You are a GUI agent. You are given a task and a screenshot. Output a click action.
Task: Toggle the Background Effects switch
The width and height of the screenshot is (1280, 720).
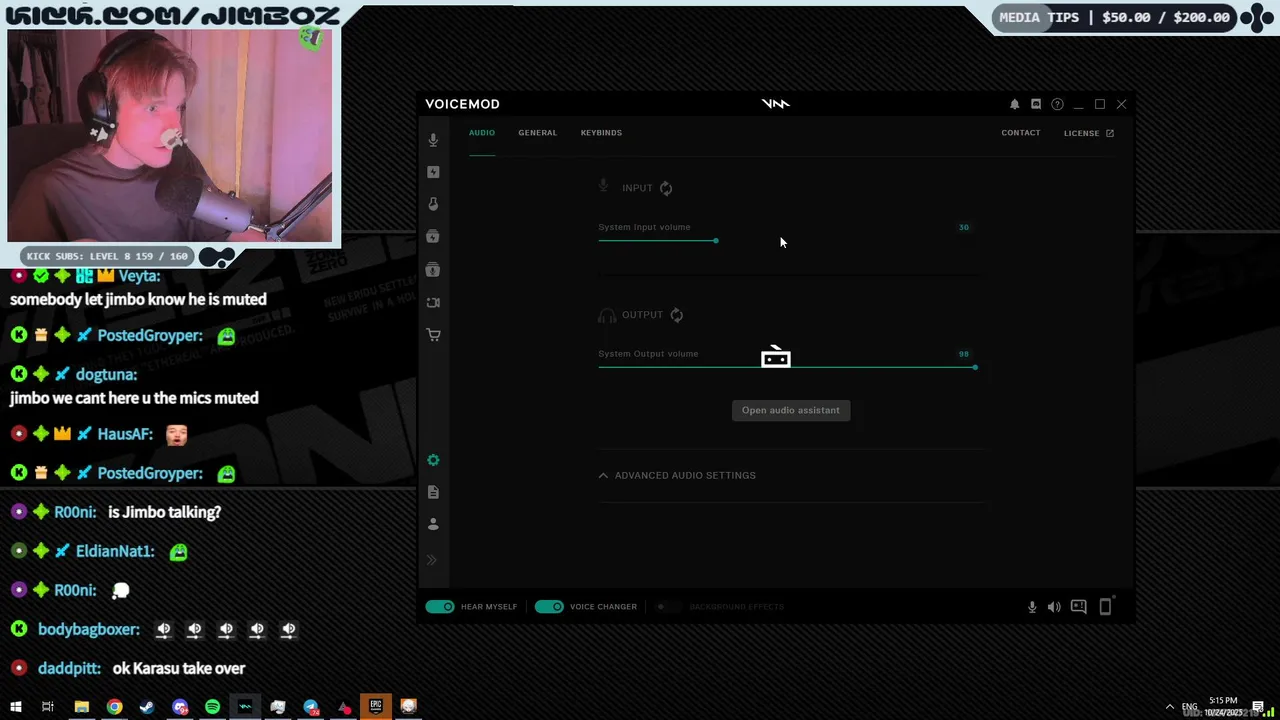[x=666, y=607]
